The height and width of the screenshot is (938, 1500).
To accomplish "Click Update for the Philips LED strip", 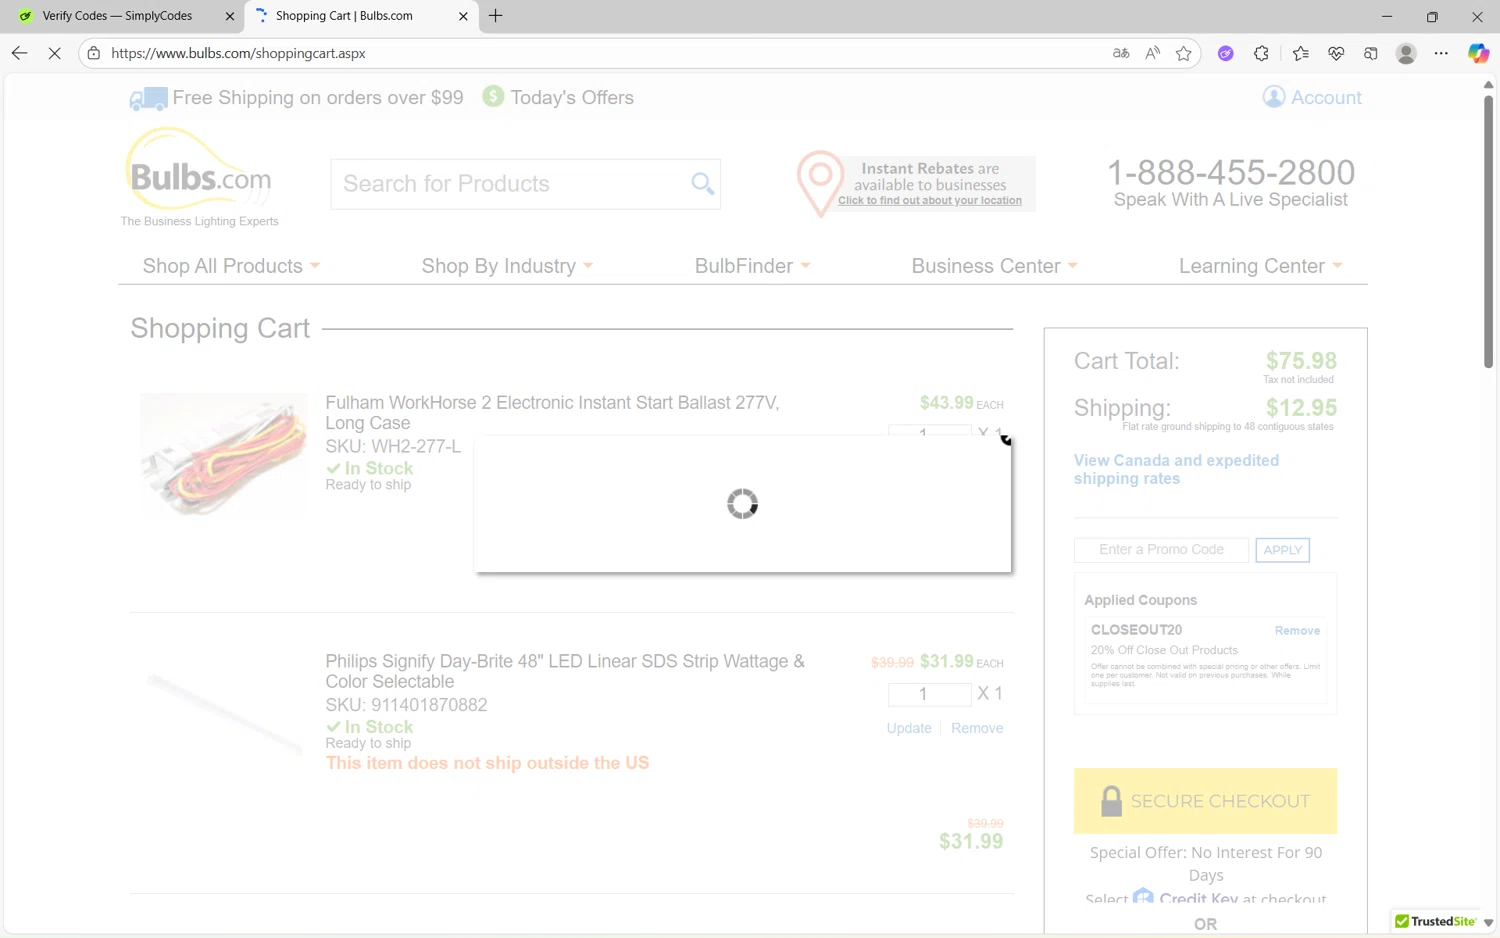I will point(909,728).
